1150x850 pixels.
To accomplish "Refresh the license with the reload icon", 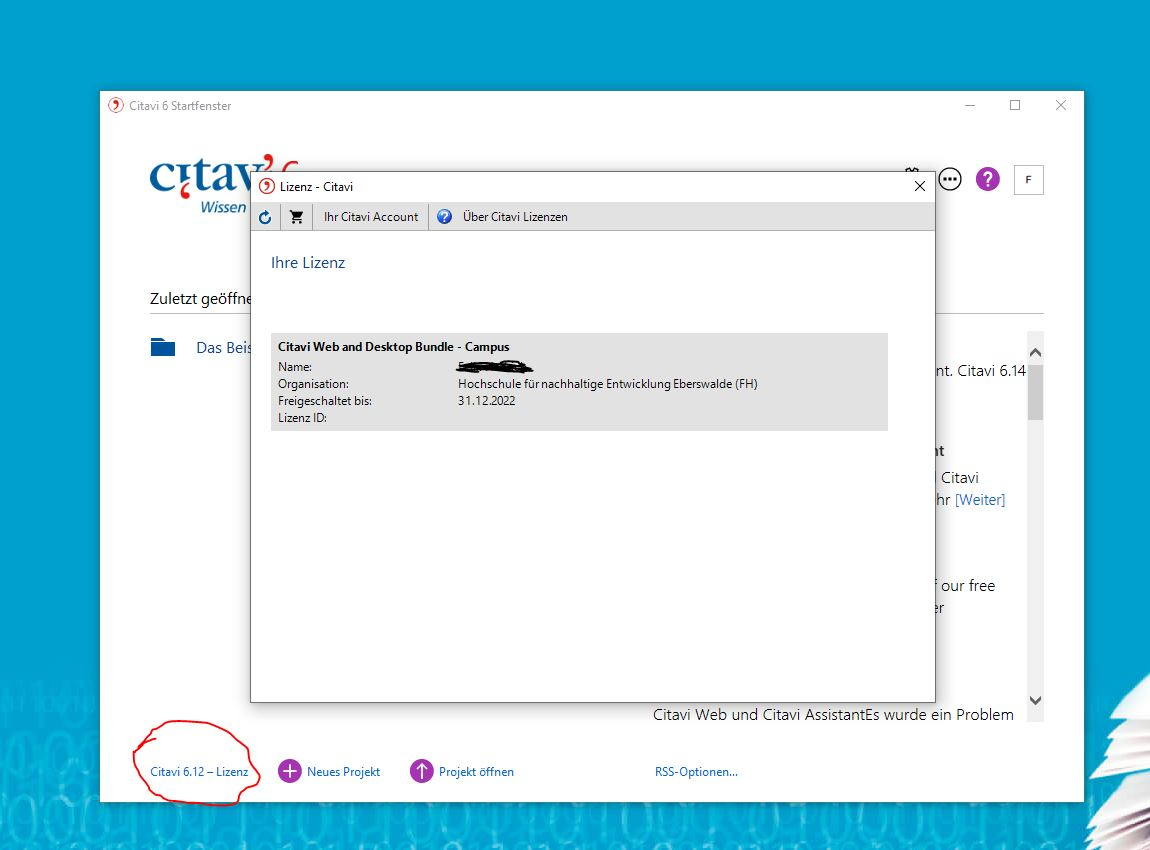I will [x=265, y=217].
